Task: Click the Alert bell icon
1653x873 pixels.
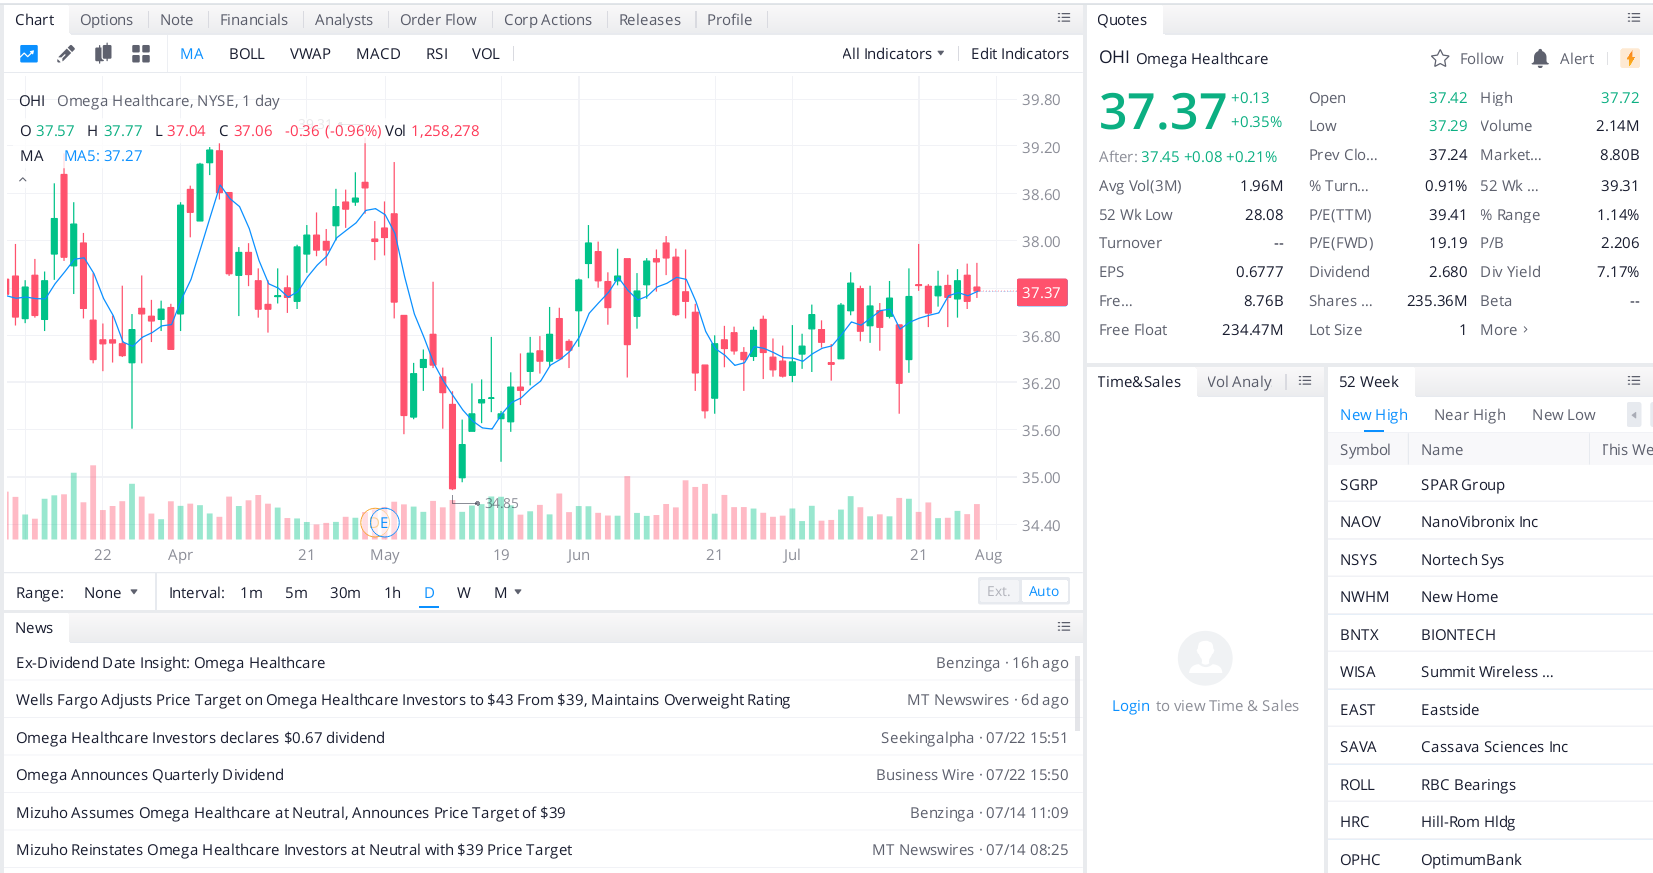Action: click(1540, 59)
